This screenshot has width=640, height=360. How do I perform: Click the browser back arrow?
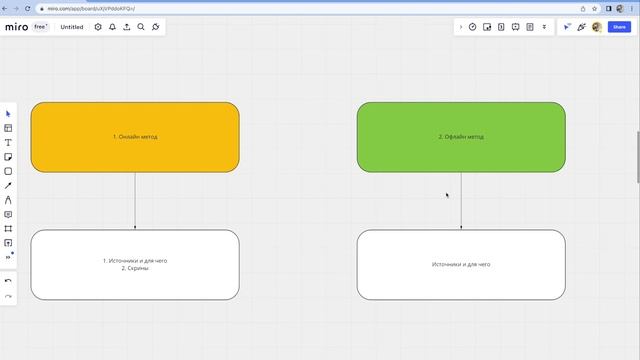pos(5,9)
